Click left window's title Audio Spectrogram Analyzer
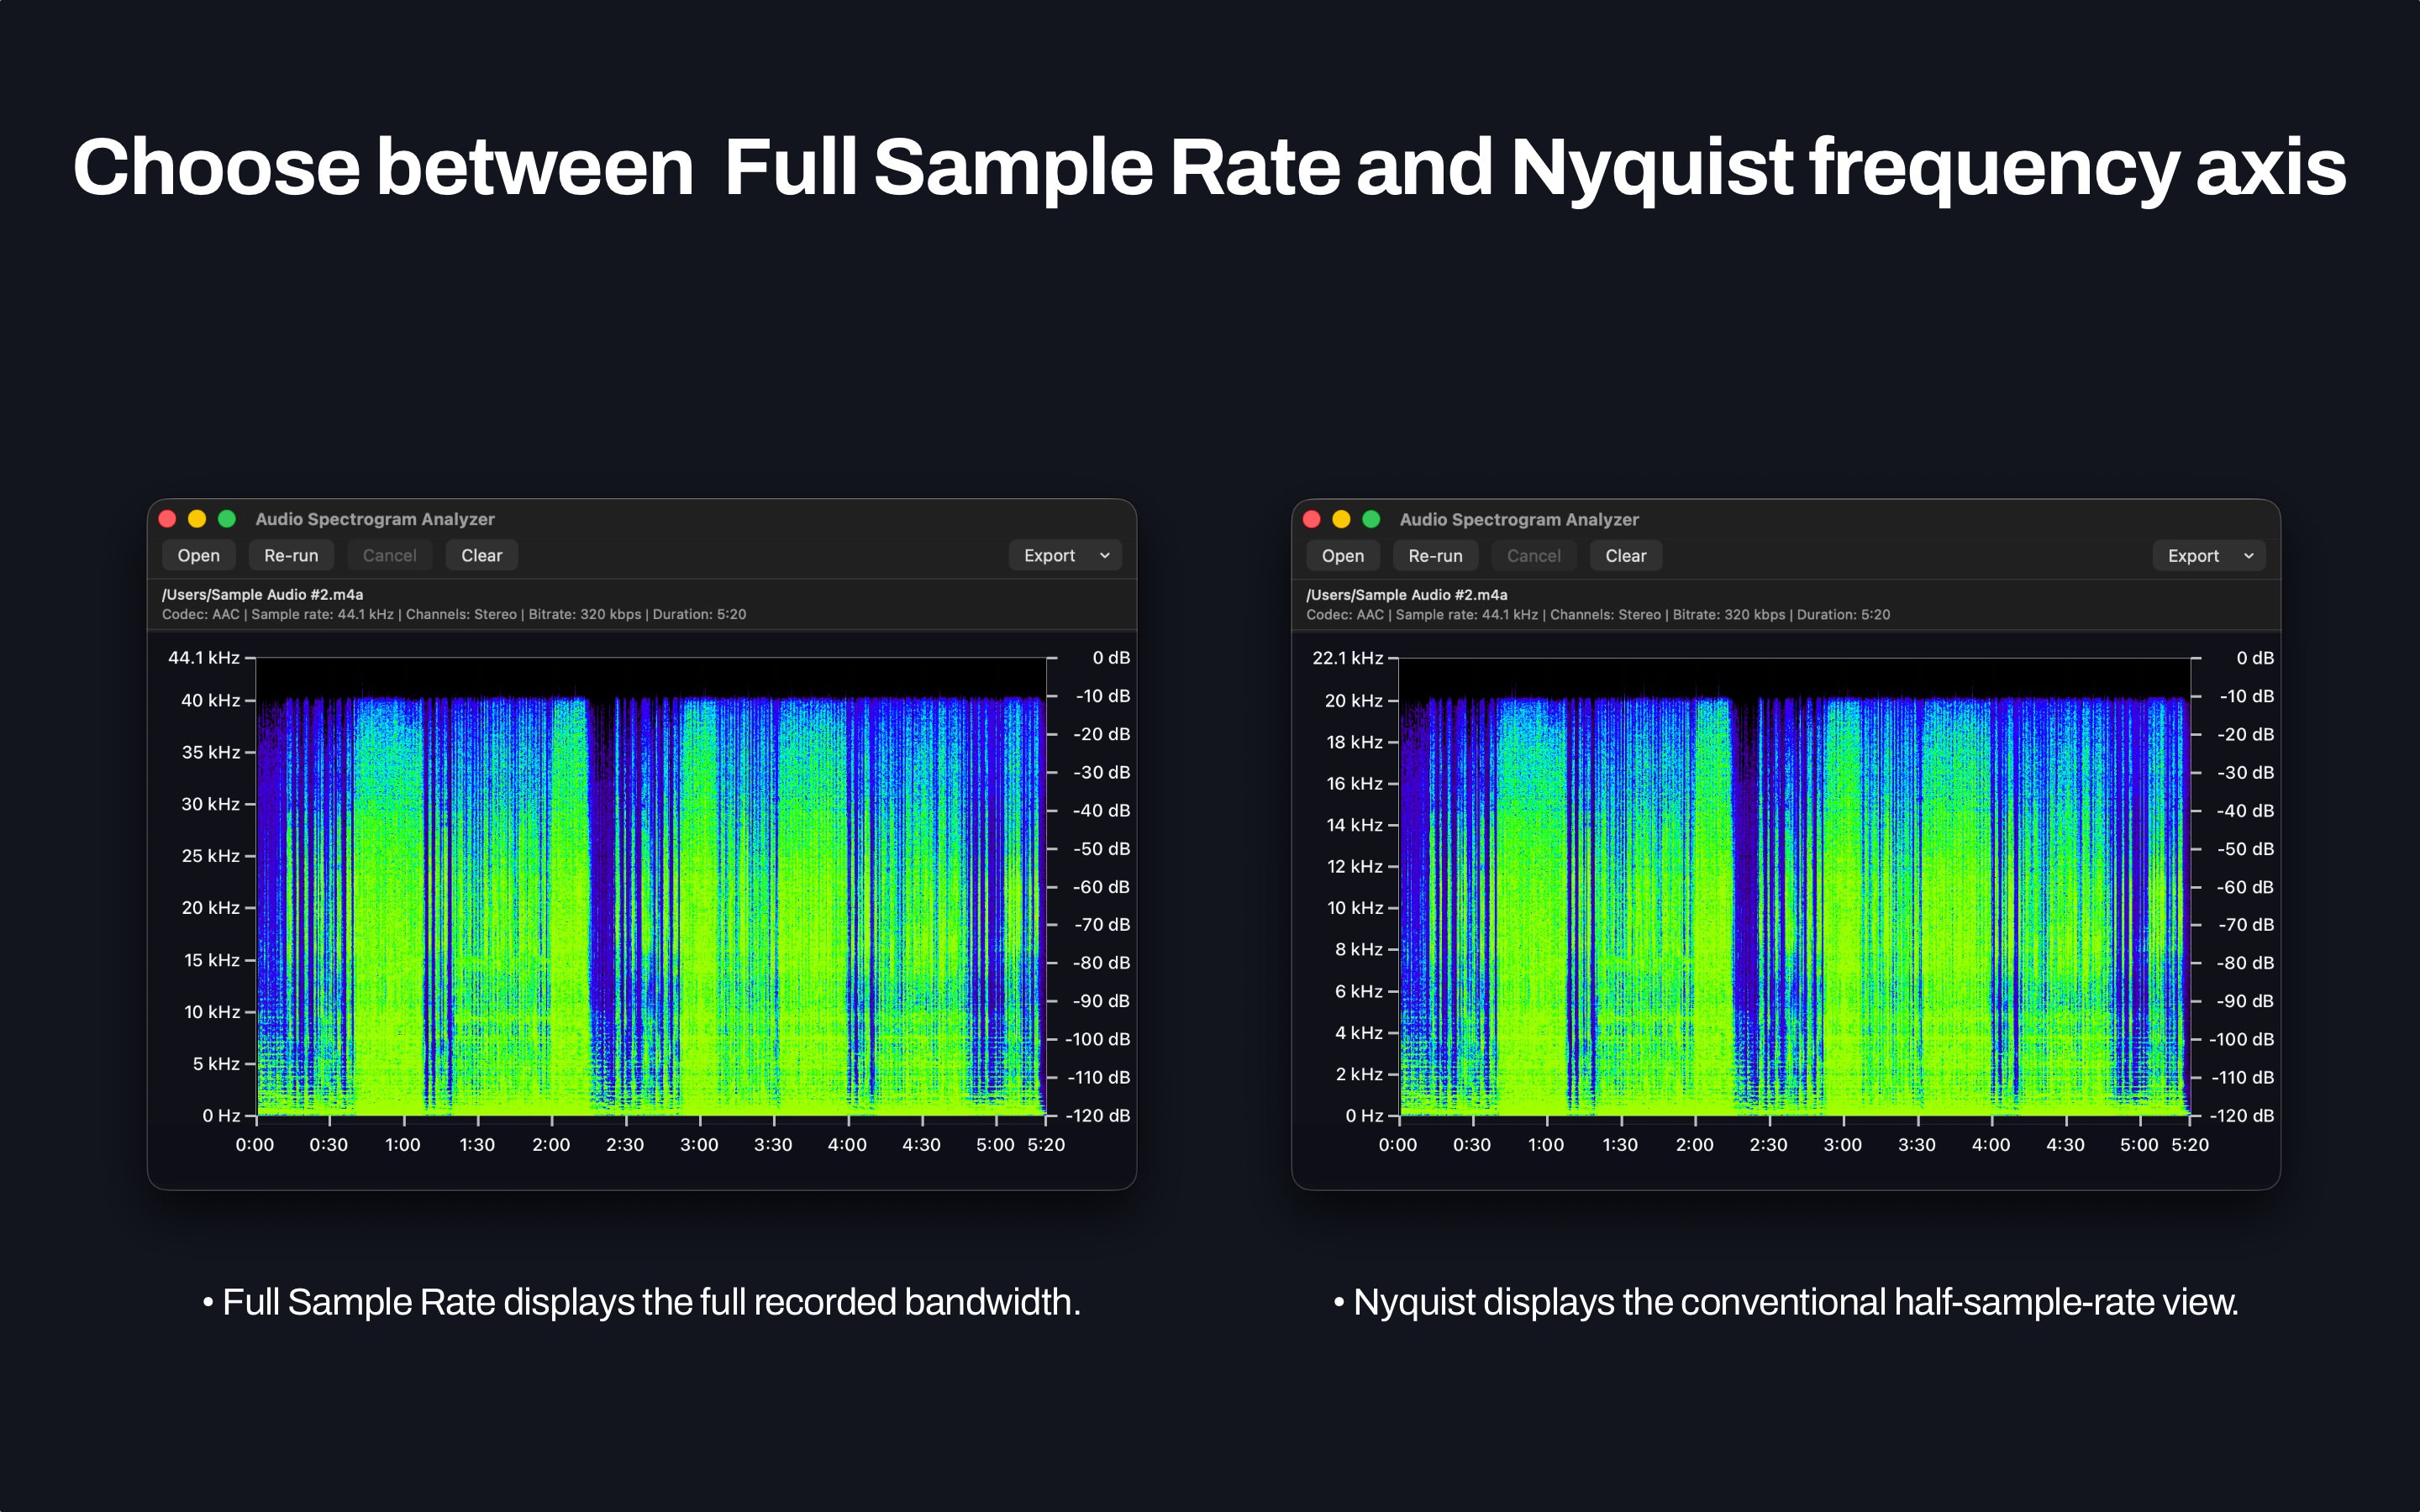Viewport: 2420px width, 1512px height. [x=375, y=519]
